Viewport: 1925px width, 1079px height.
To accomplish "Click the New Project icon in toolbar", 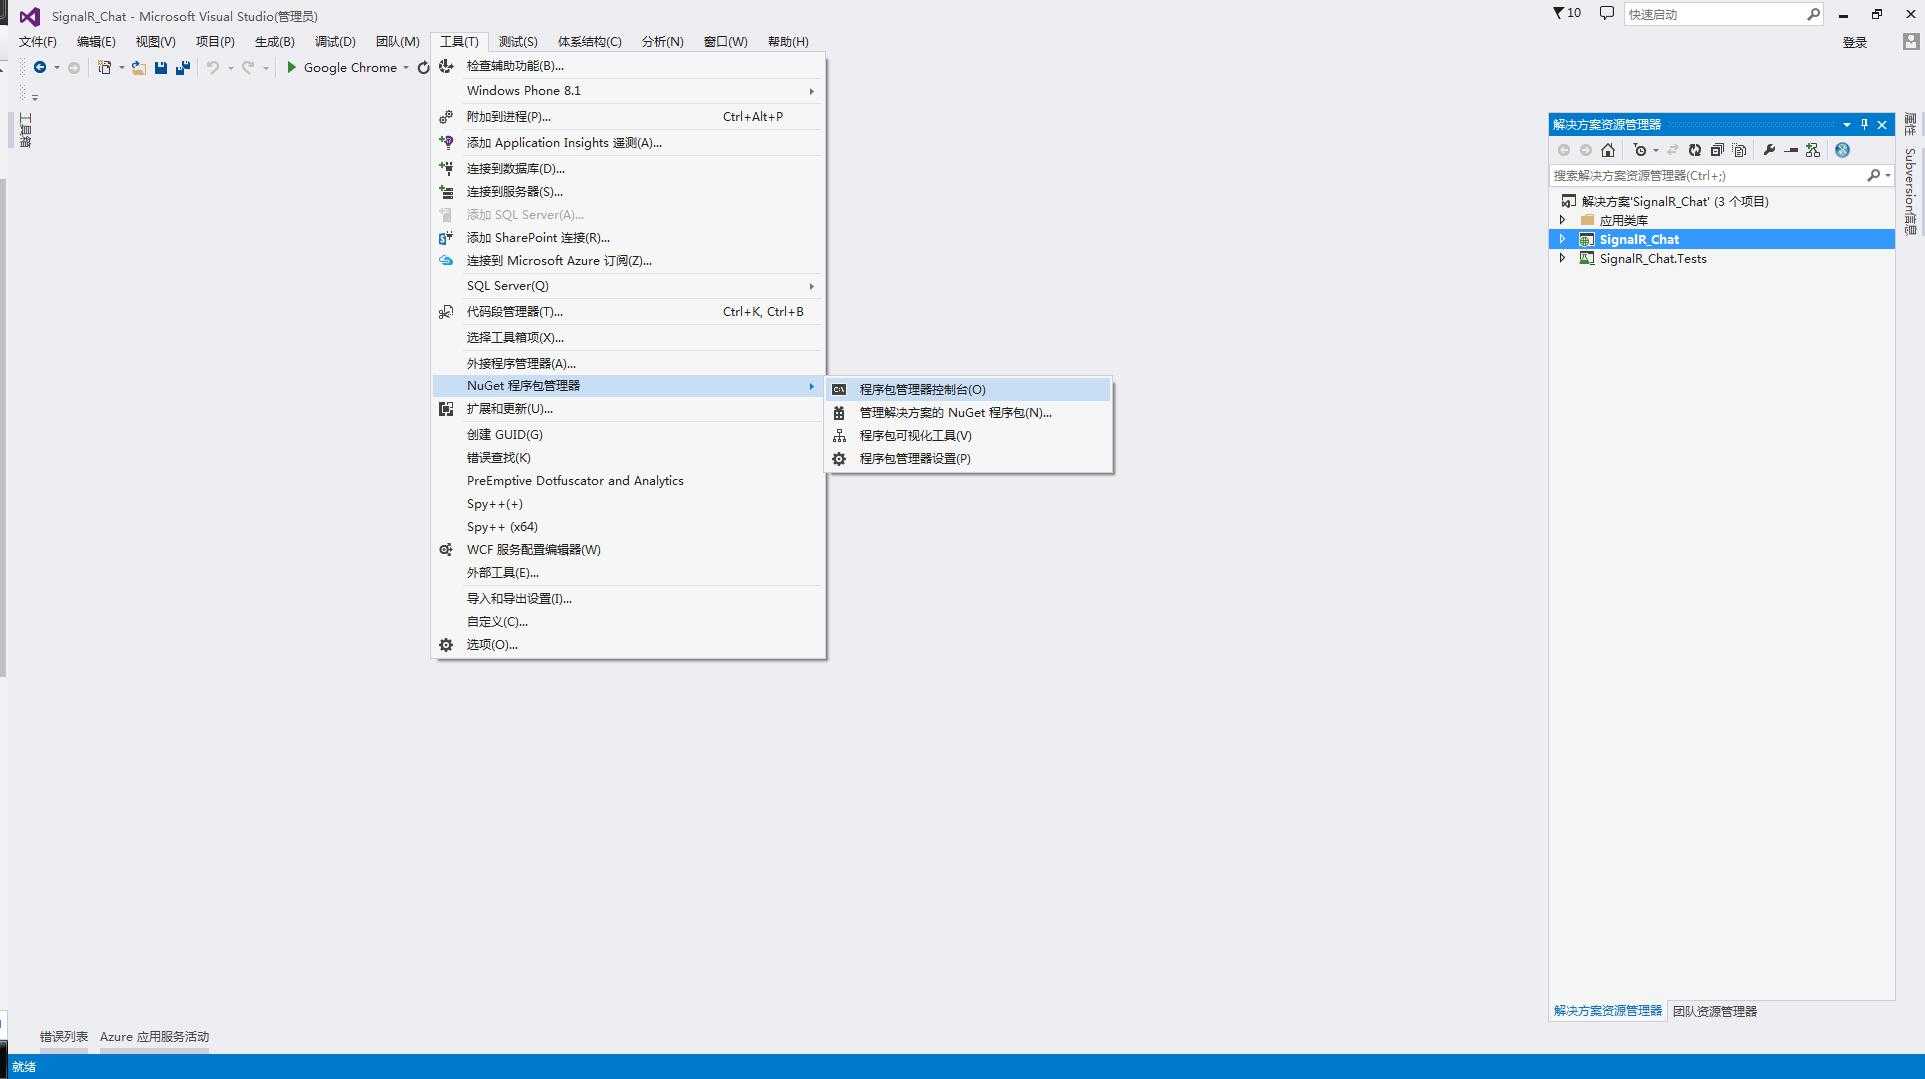I will pos(104,67).
